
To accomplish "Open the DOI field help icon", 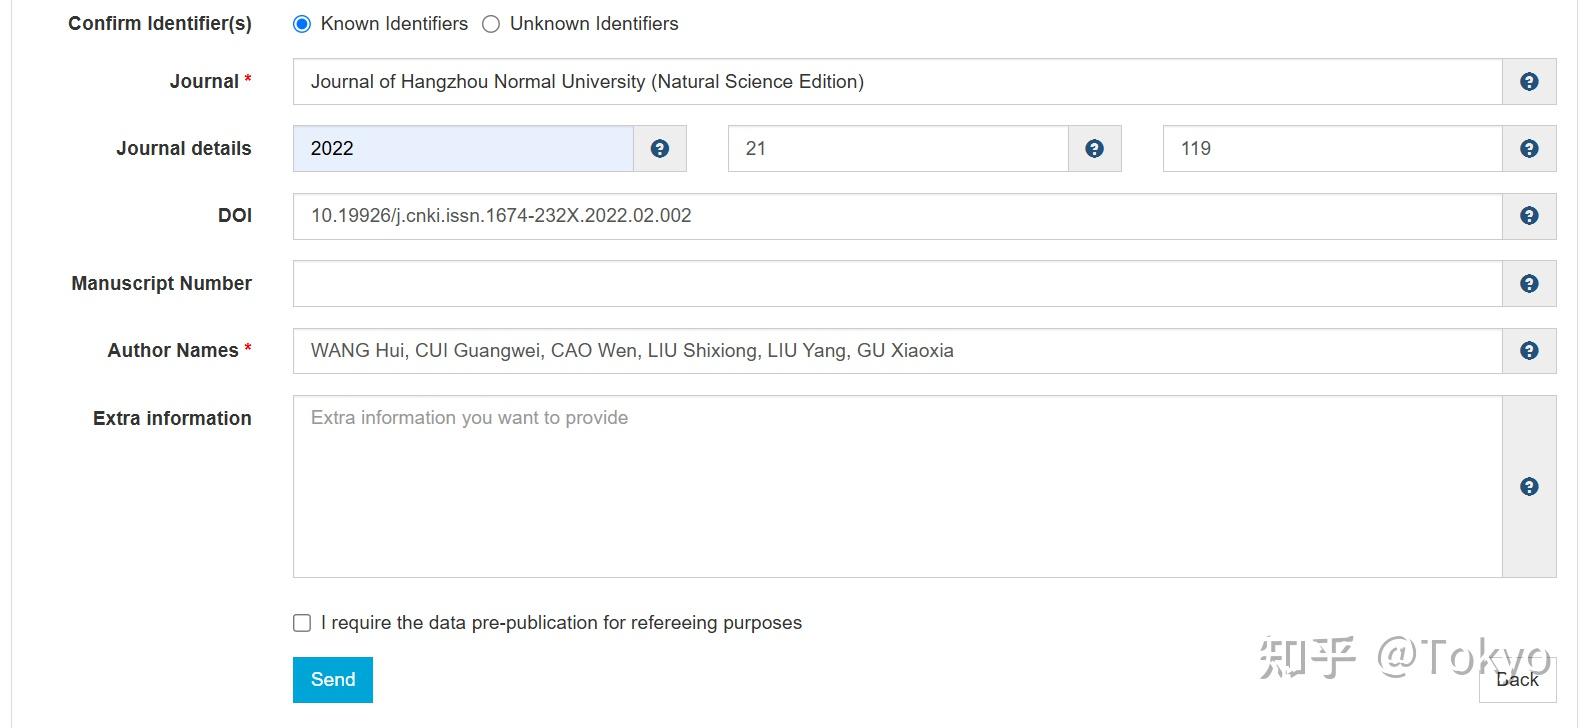I will point(1528,216).
